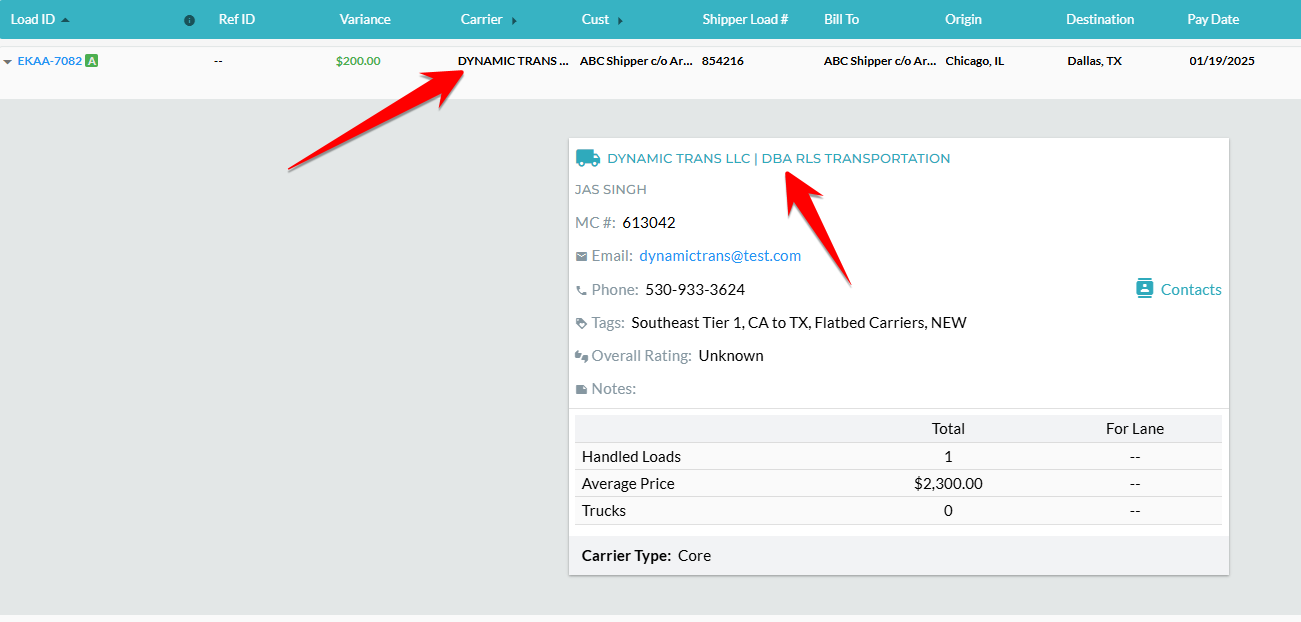Click the tag icon beside Tags
The width and height of the screenshot is (1301, 622).
[x=581, y=323]
